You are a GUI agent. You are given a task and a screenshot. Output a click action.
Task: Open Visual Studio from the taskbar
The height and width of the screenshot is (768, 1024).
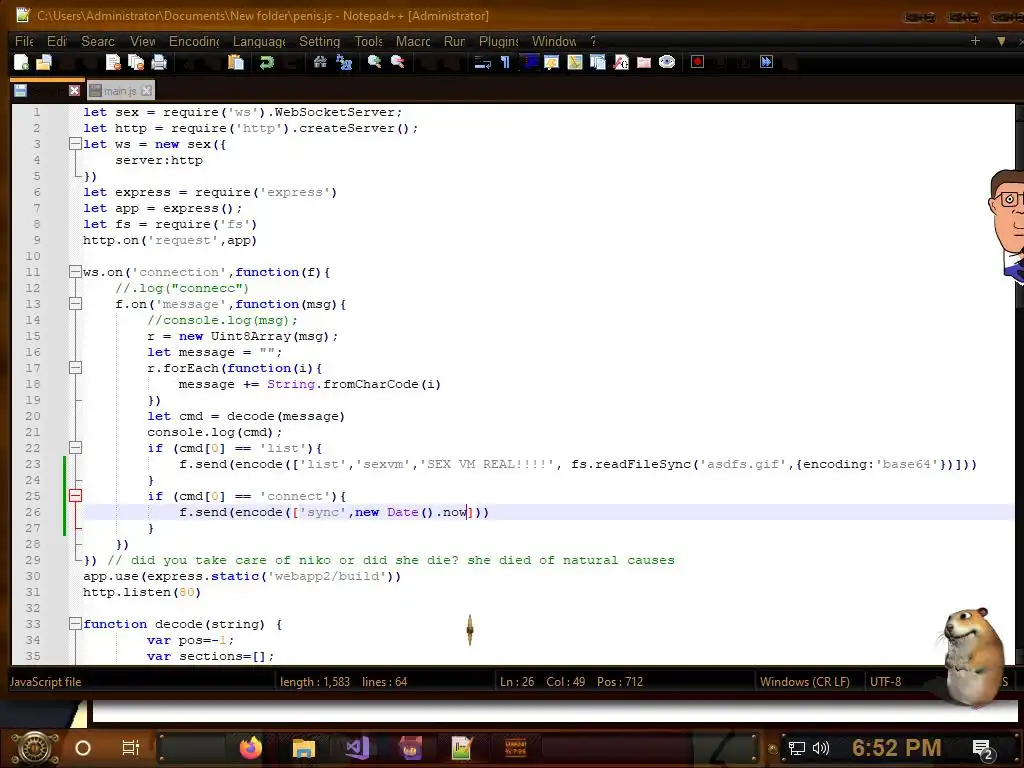click(x=357, y=748)
